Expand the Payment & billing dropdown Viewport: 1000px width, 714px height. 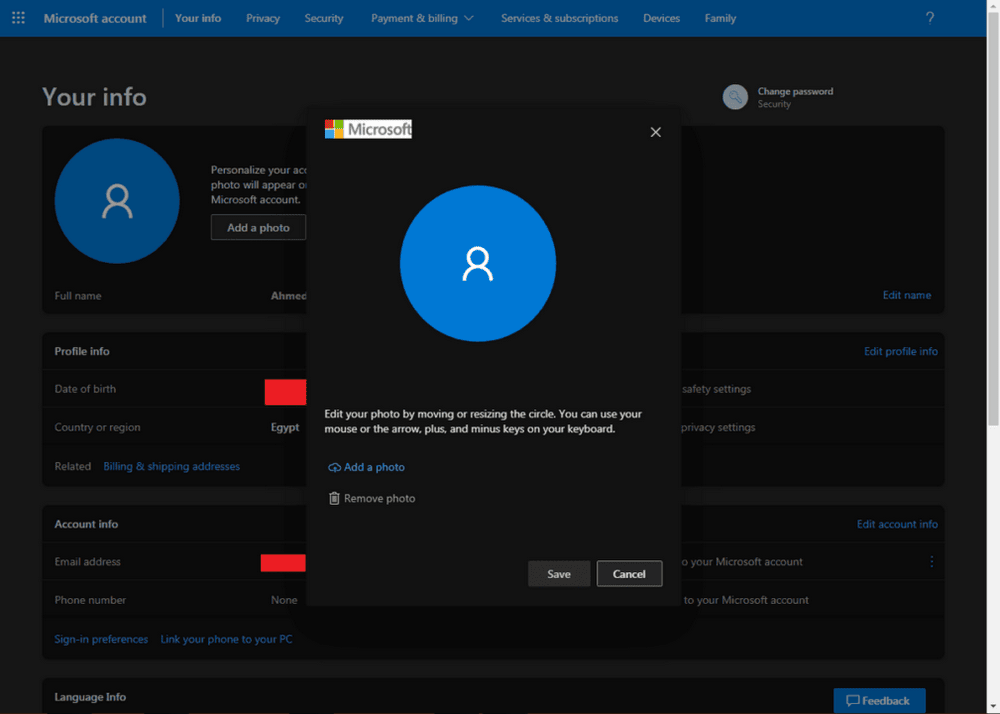(422, 17)
